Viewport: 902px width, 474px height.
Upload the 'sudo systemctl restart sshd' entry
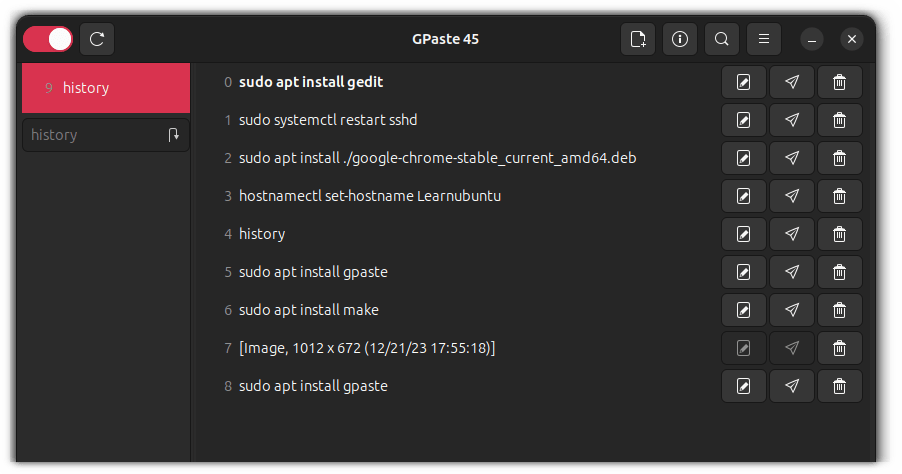click(x=791, y=120)
